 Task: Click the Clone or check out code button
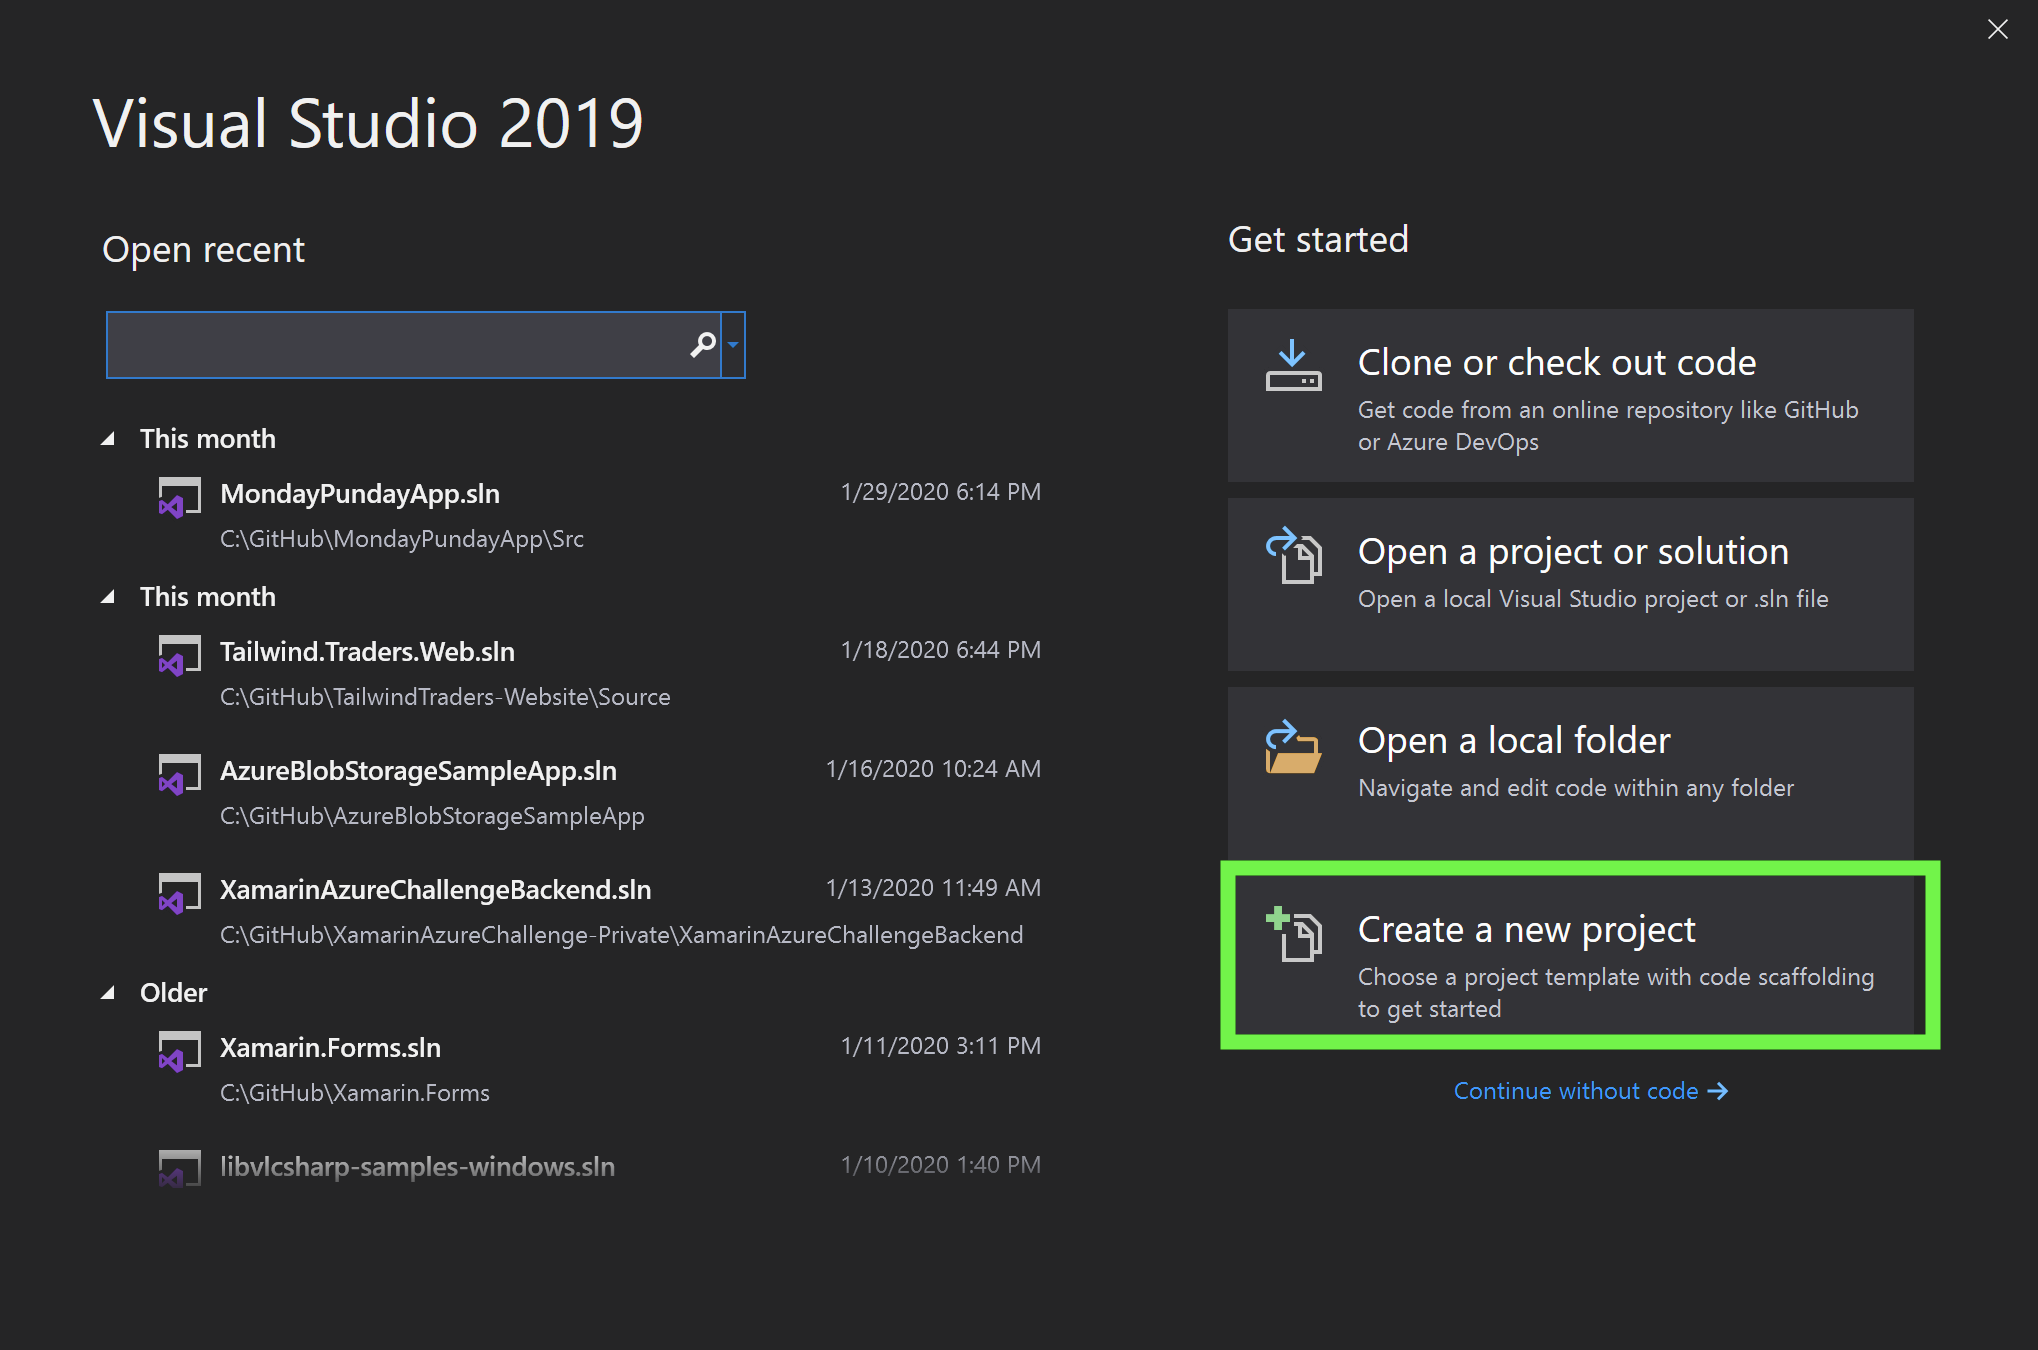tap(1570, 395)
